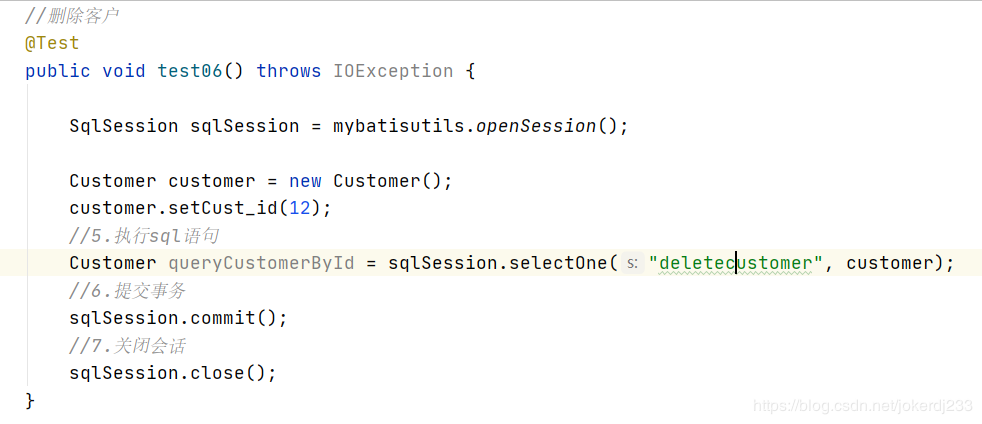Click the 关闭会话 comment line
Screen dimensions: 982x424
tap(127, 346)
